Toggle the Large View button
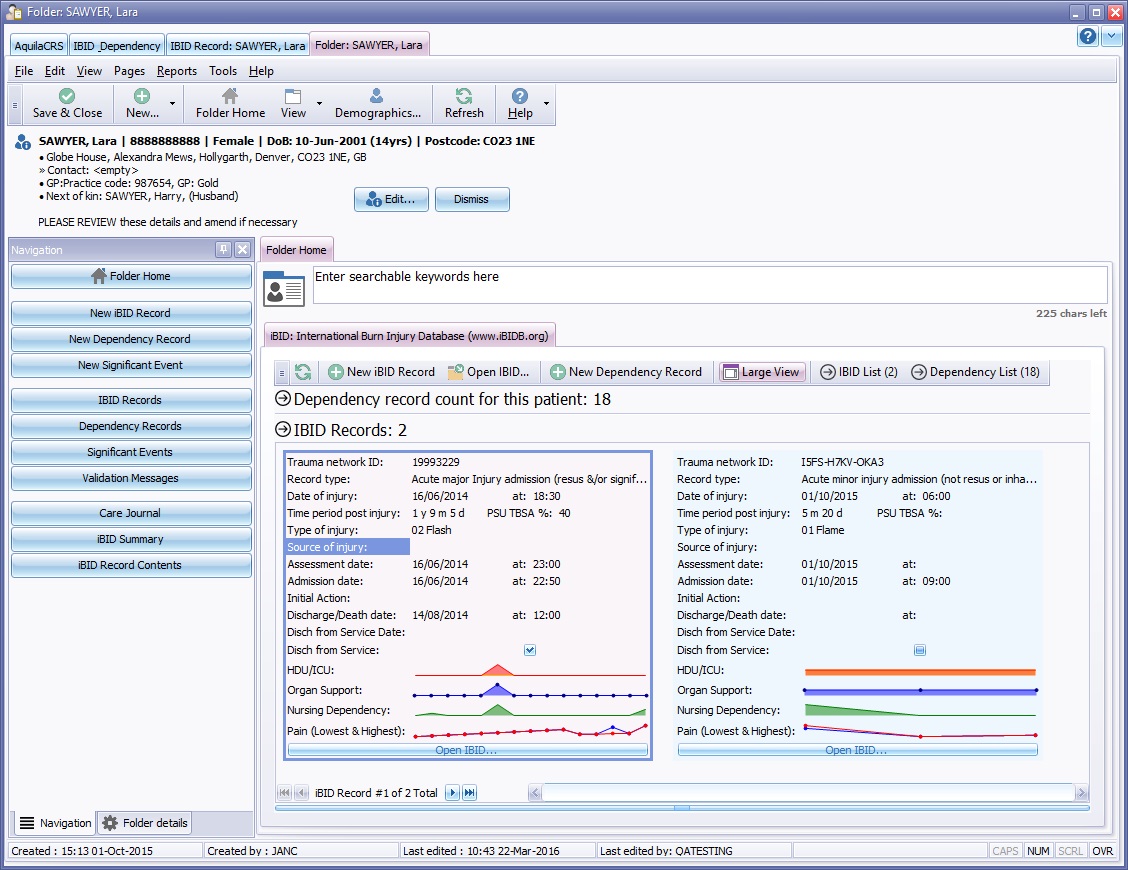Viewport: 1128px width, 870px height. [x=761, y=372]
